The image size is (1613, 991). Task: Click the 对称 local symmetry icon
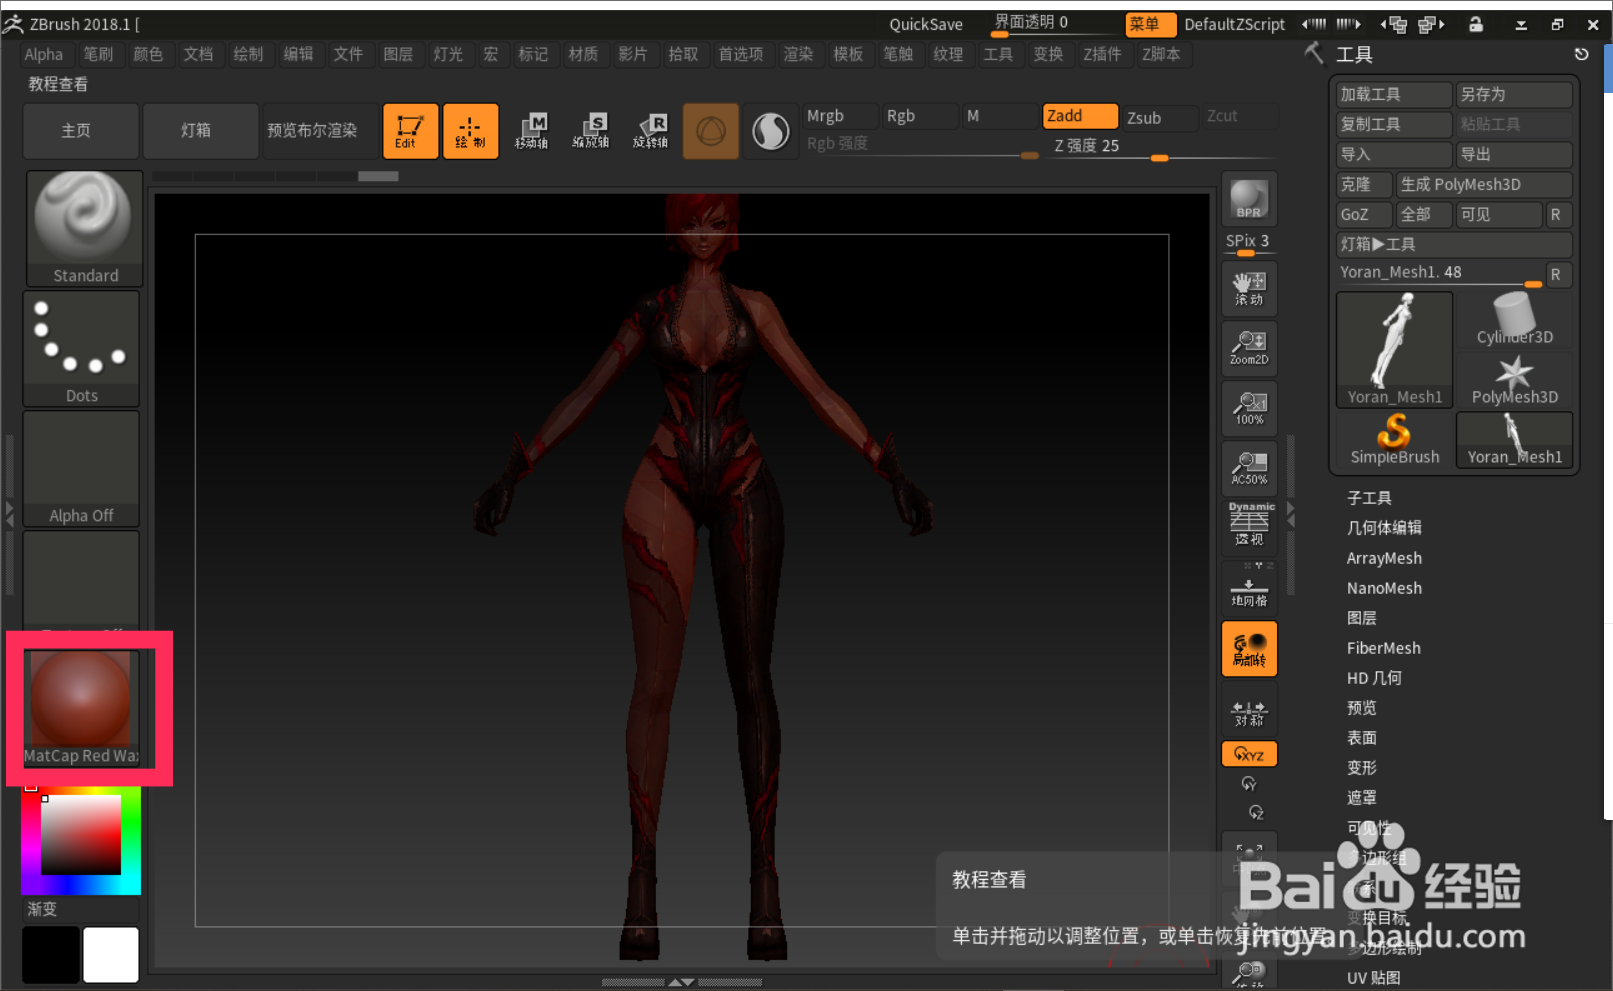click(x=1249, y=712)
